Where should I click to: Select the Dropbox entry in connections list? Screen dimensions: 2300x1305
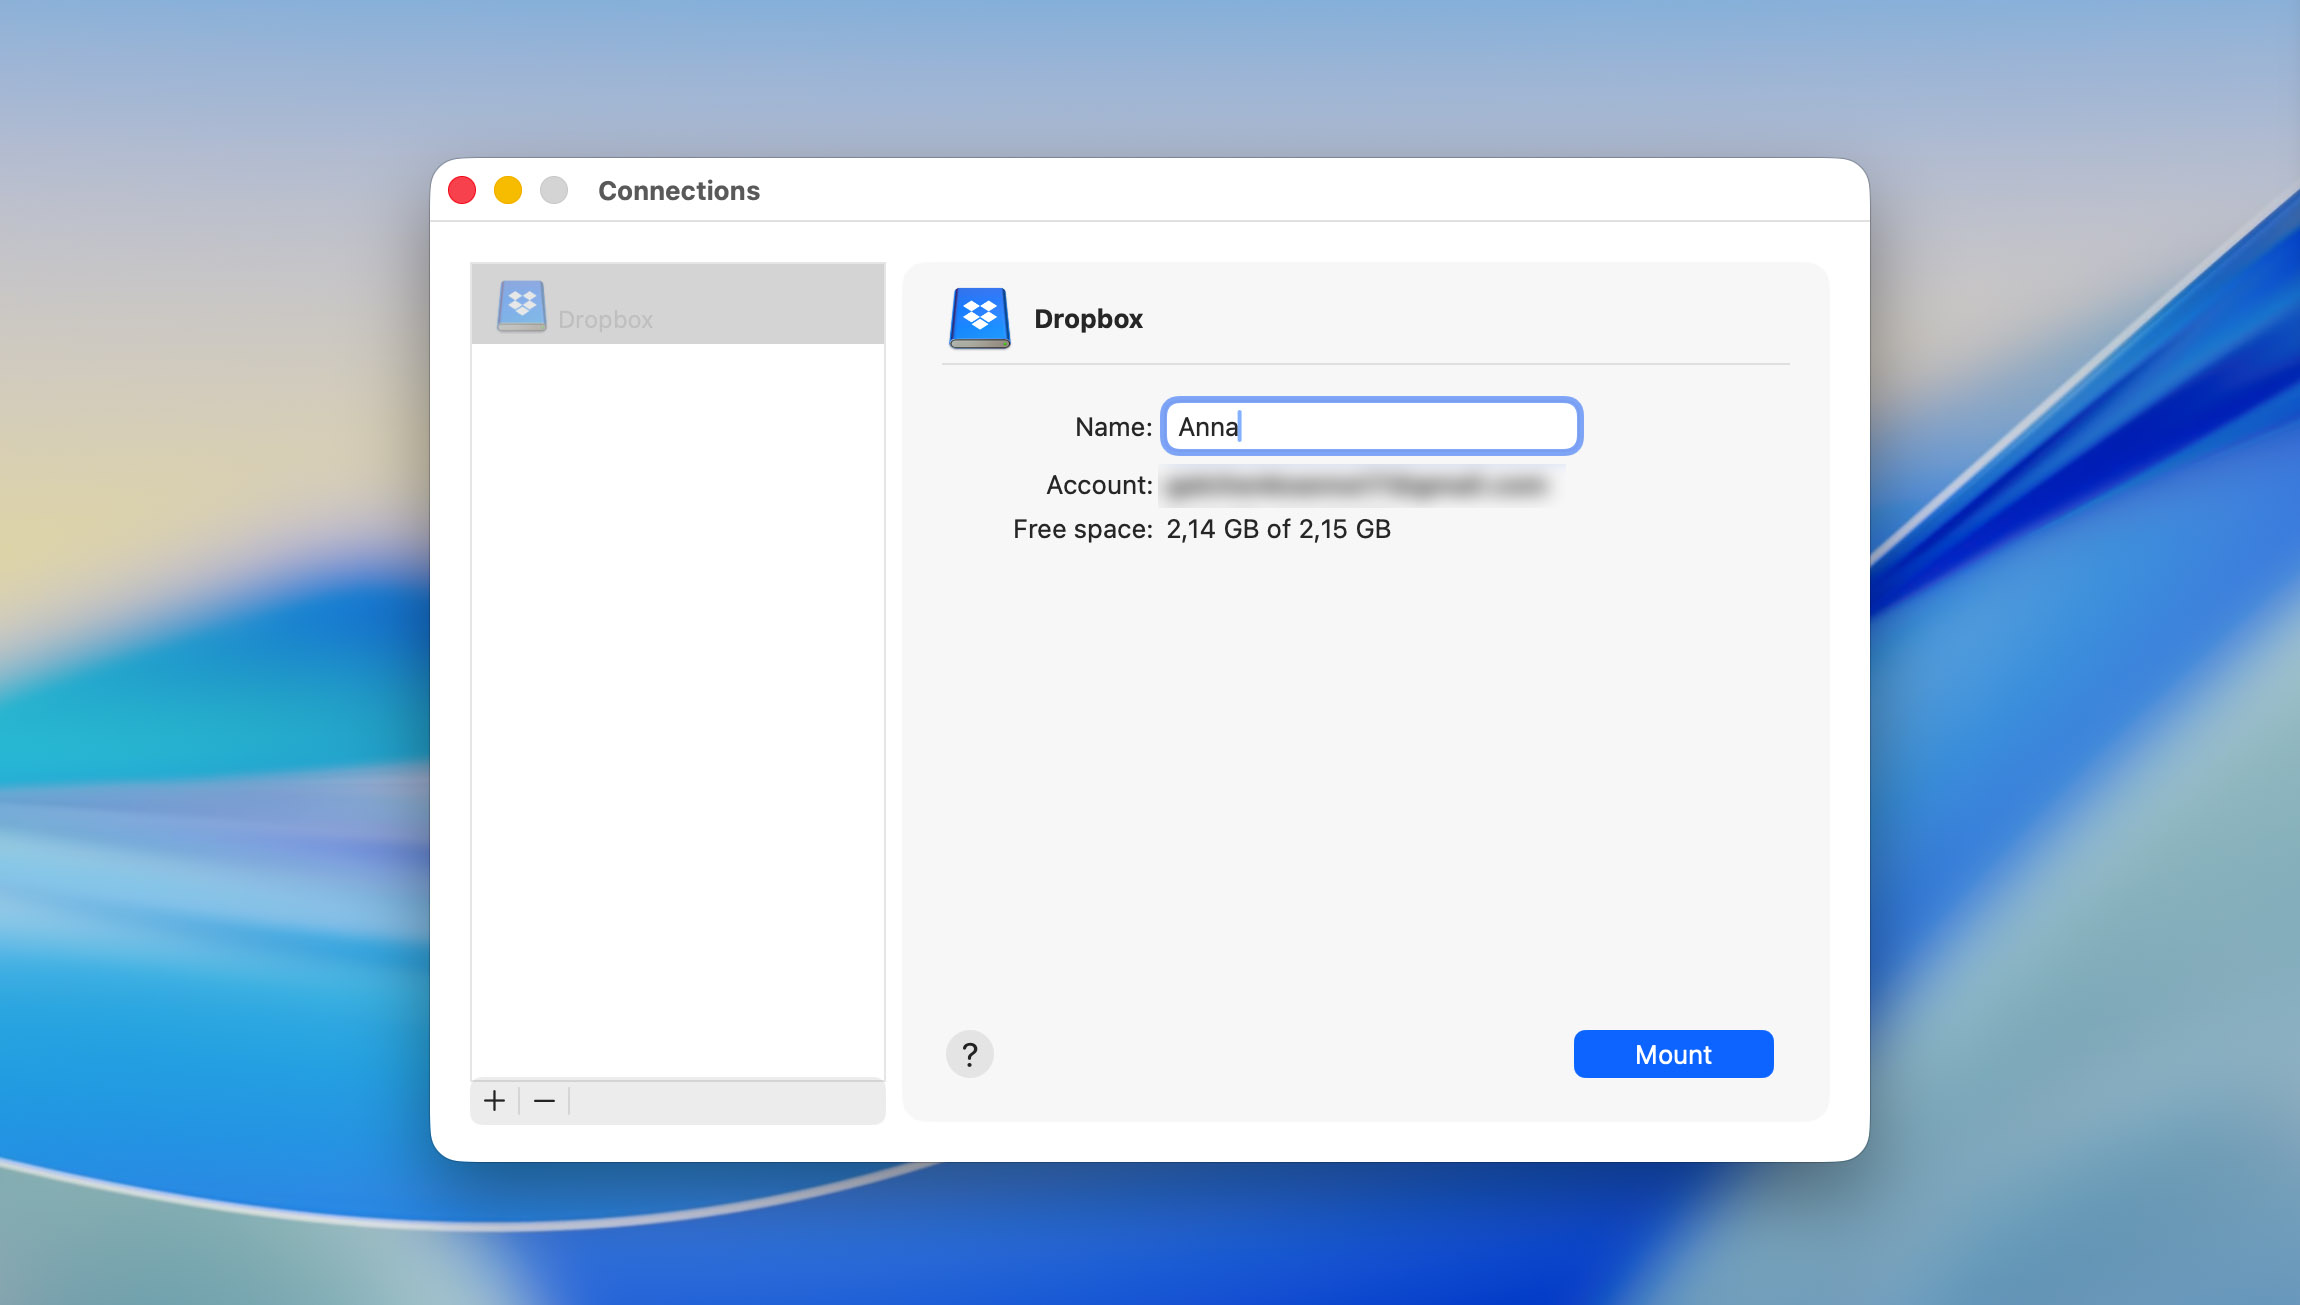pyautogui.click(x=677, y=306)
